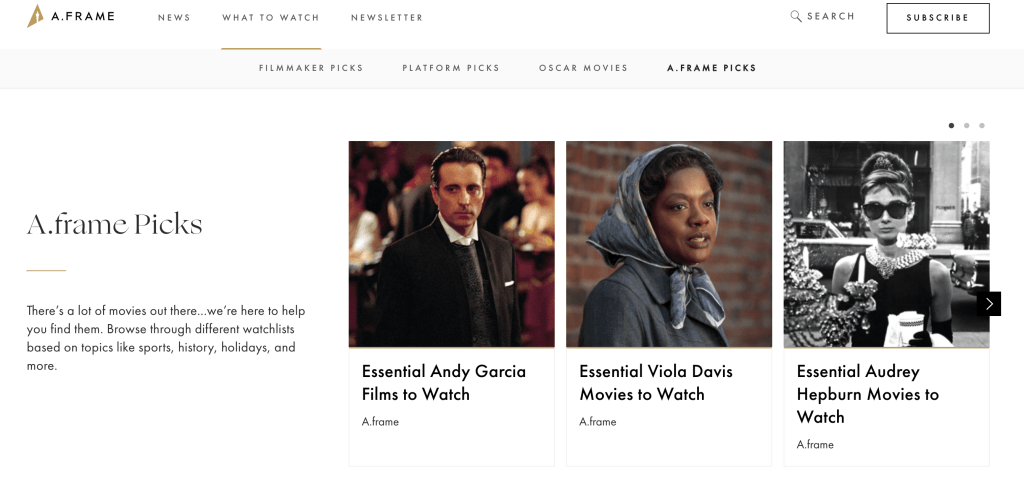Open the Viola Davis photo thumbnail
The height and width of the screenshot is (491, 1024).
[x=669, y=244]
